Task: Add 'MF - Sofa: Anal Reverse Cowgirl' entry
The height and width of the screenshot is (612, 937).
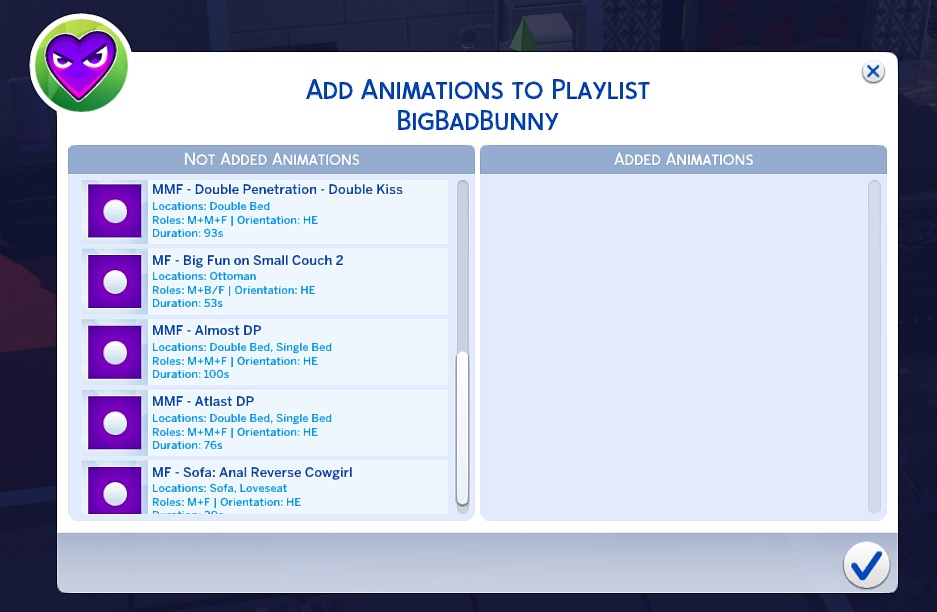Action: coord(265,487)
